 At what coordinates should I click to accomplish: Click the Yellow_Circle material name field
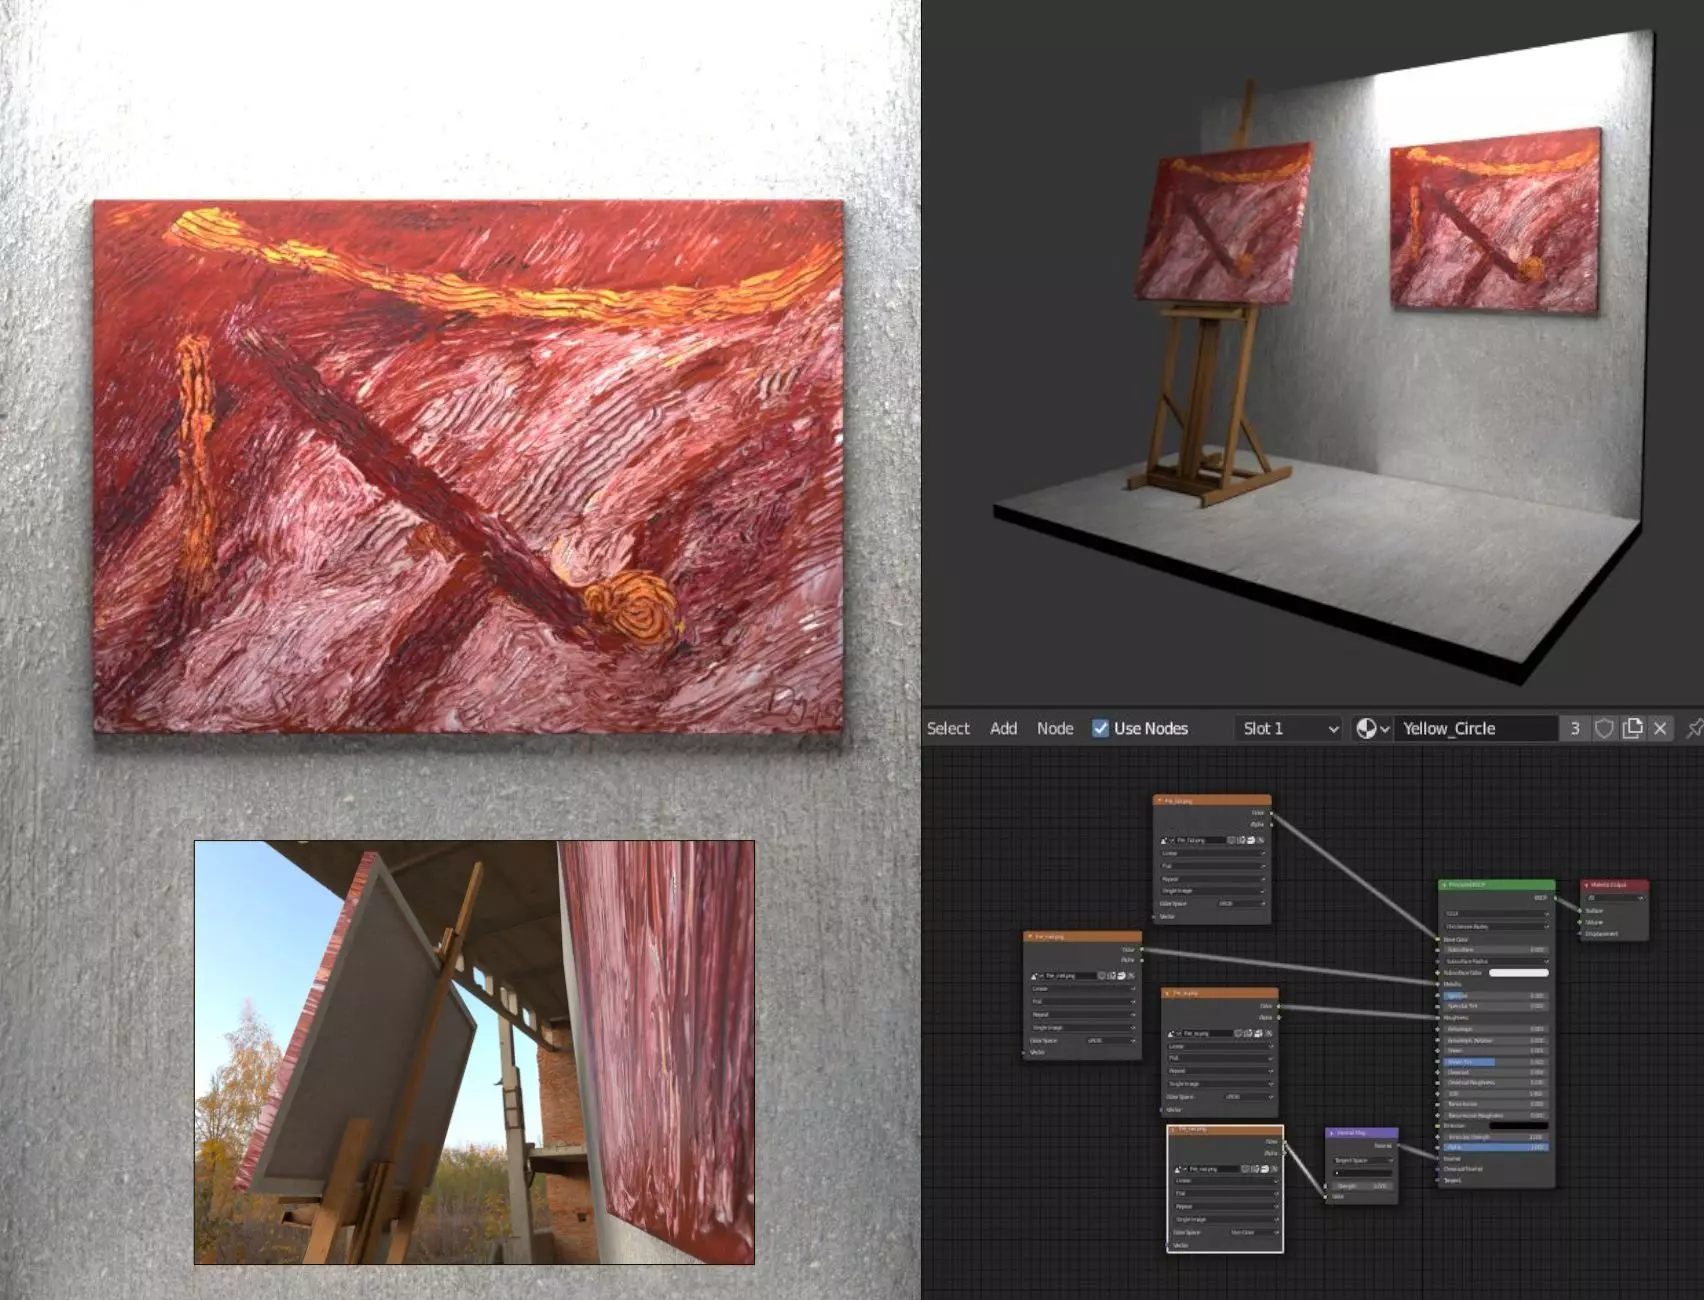click(1478, 728)
